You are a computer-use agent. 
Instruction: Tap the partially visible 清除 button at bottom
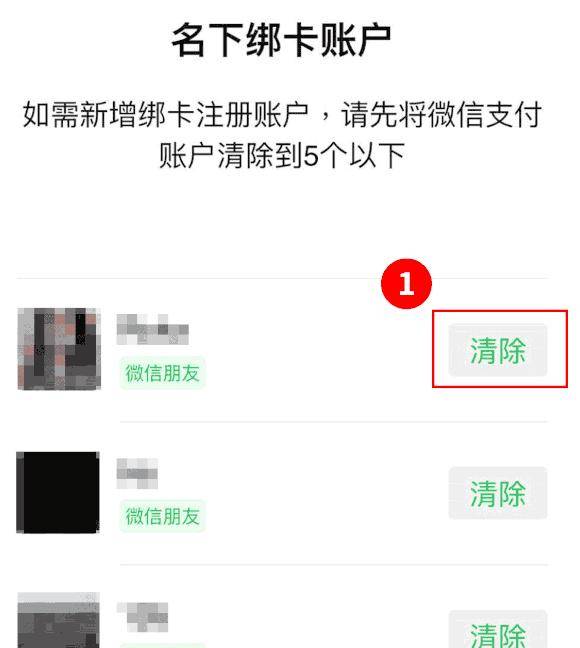tap(498, 629)
